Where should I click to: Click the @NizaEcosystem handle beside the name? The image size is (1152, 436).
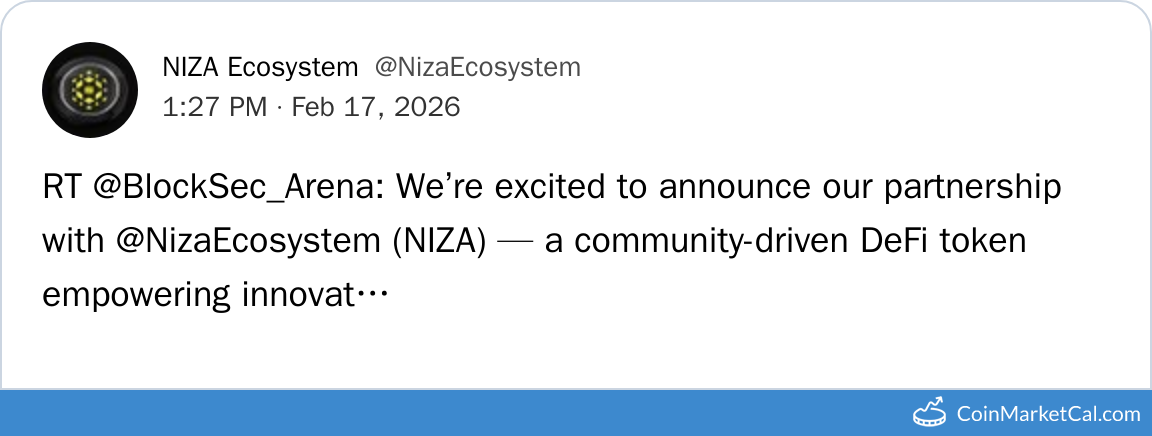(477, 68)
